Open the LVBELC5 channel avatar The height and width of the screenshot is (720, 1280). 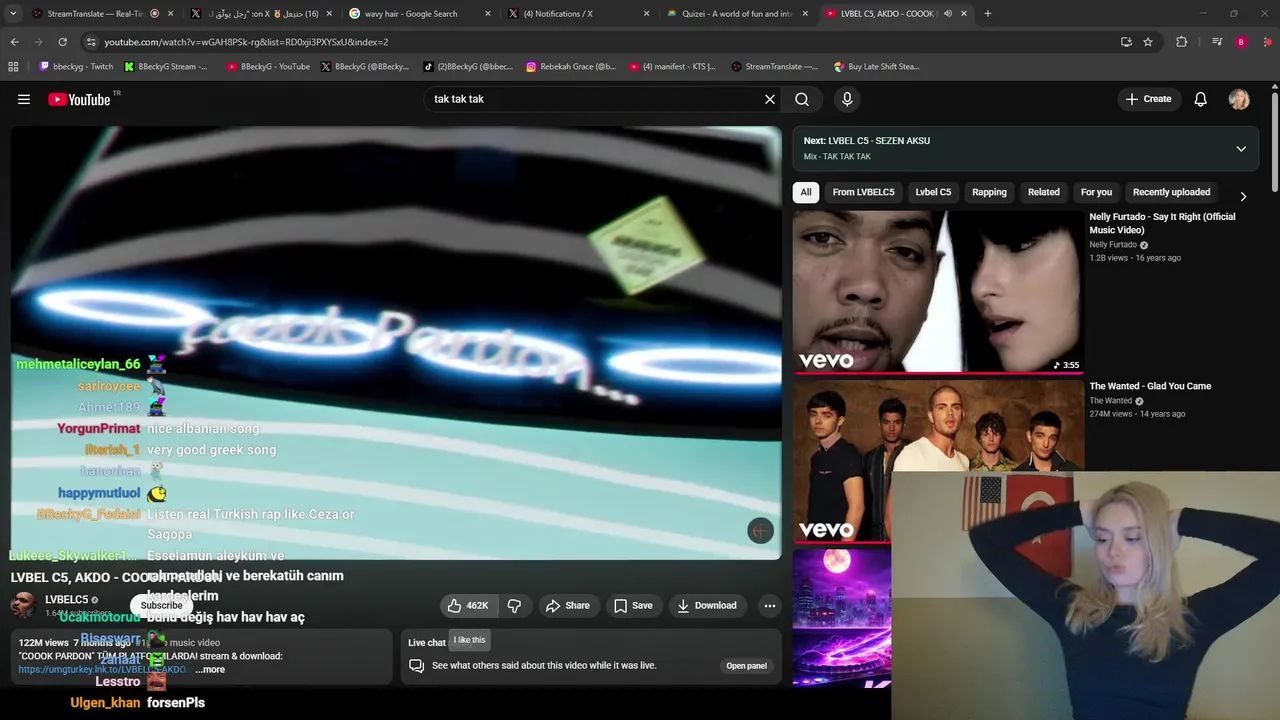(x=23, y=605)
